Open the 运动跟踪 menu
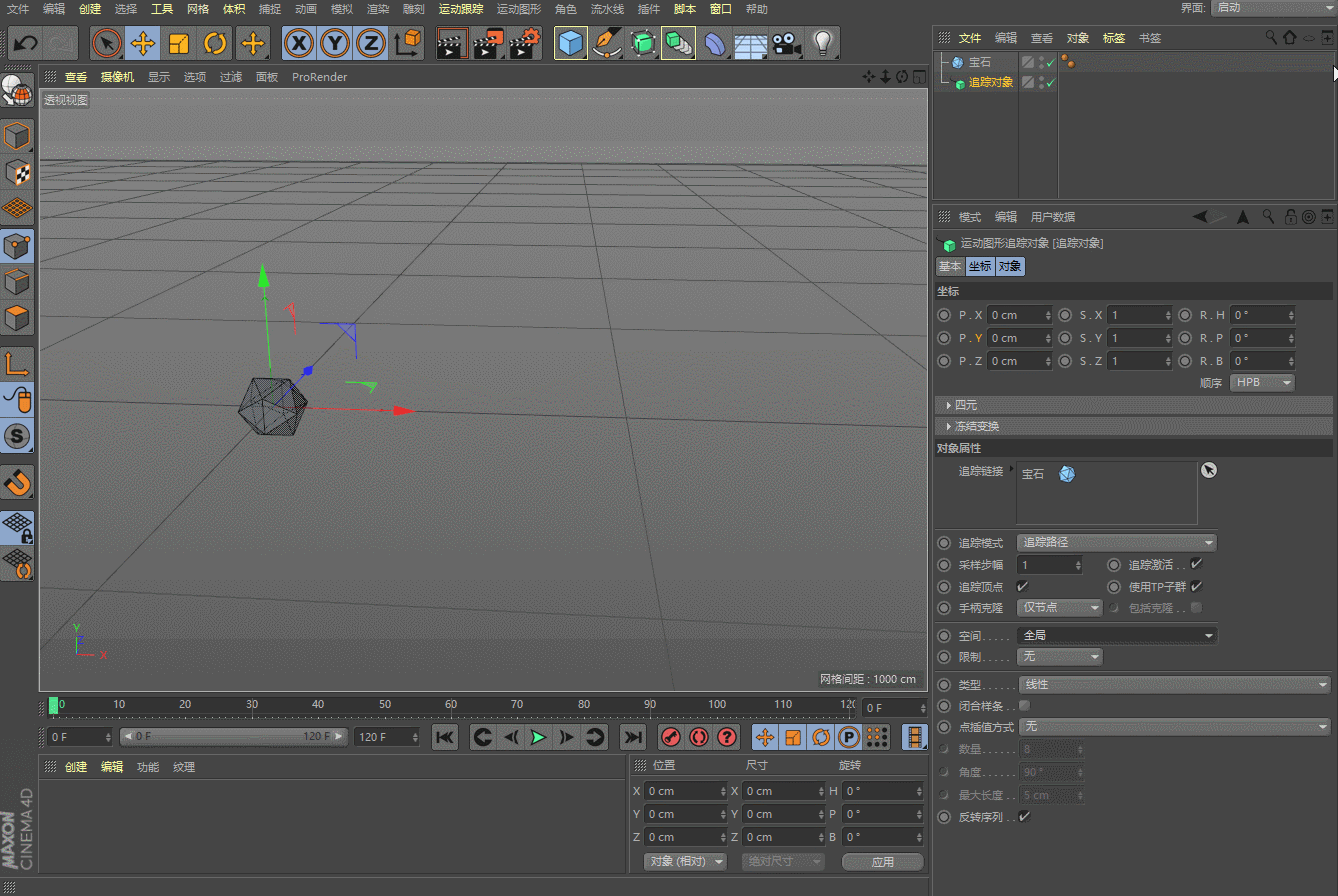This screenshot has width=1338, height=896. coord(461,9)
